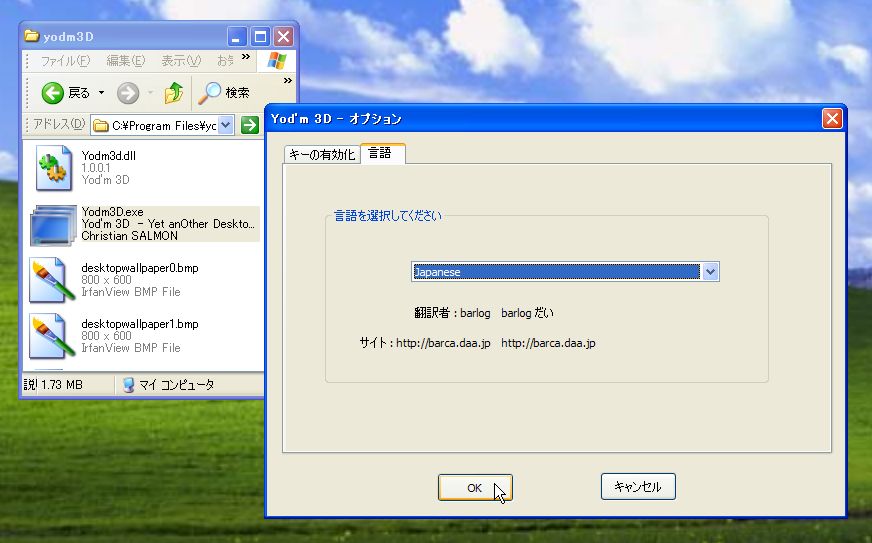
Task: Click the 検索 label in Explorer toolbar
Action: point(237,93)
